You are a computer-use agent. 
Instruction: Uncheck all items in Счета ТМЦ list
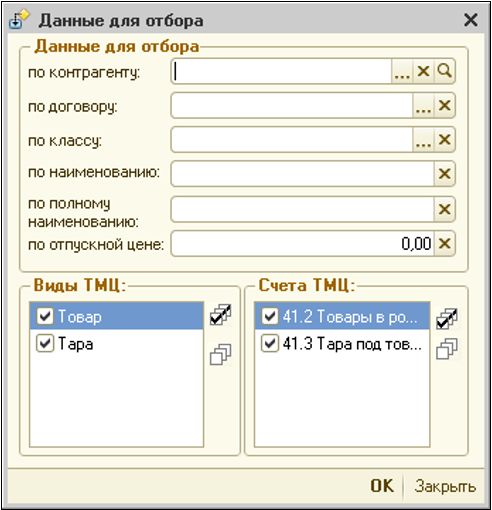[447, 349]
